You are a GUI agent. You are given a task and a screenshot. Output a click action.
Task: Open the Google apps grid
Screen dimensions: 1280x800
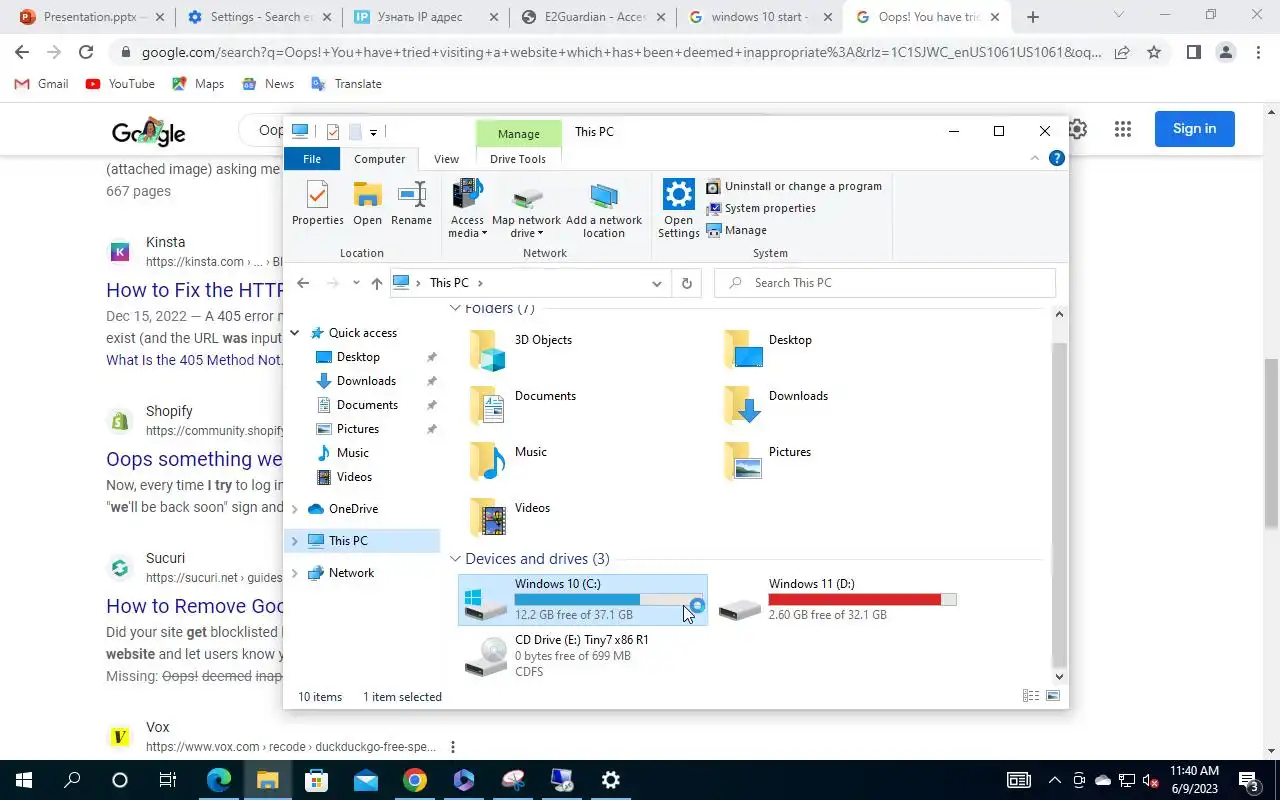coord(1123,129)
